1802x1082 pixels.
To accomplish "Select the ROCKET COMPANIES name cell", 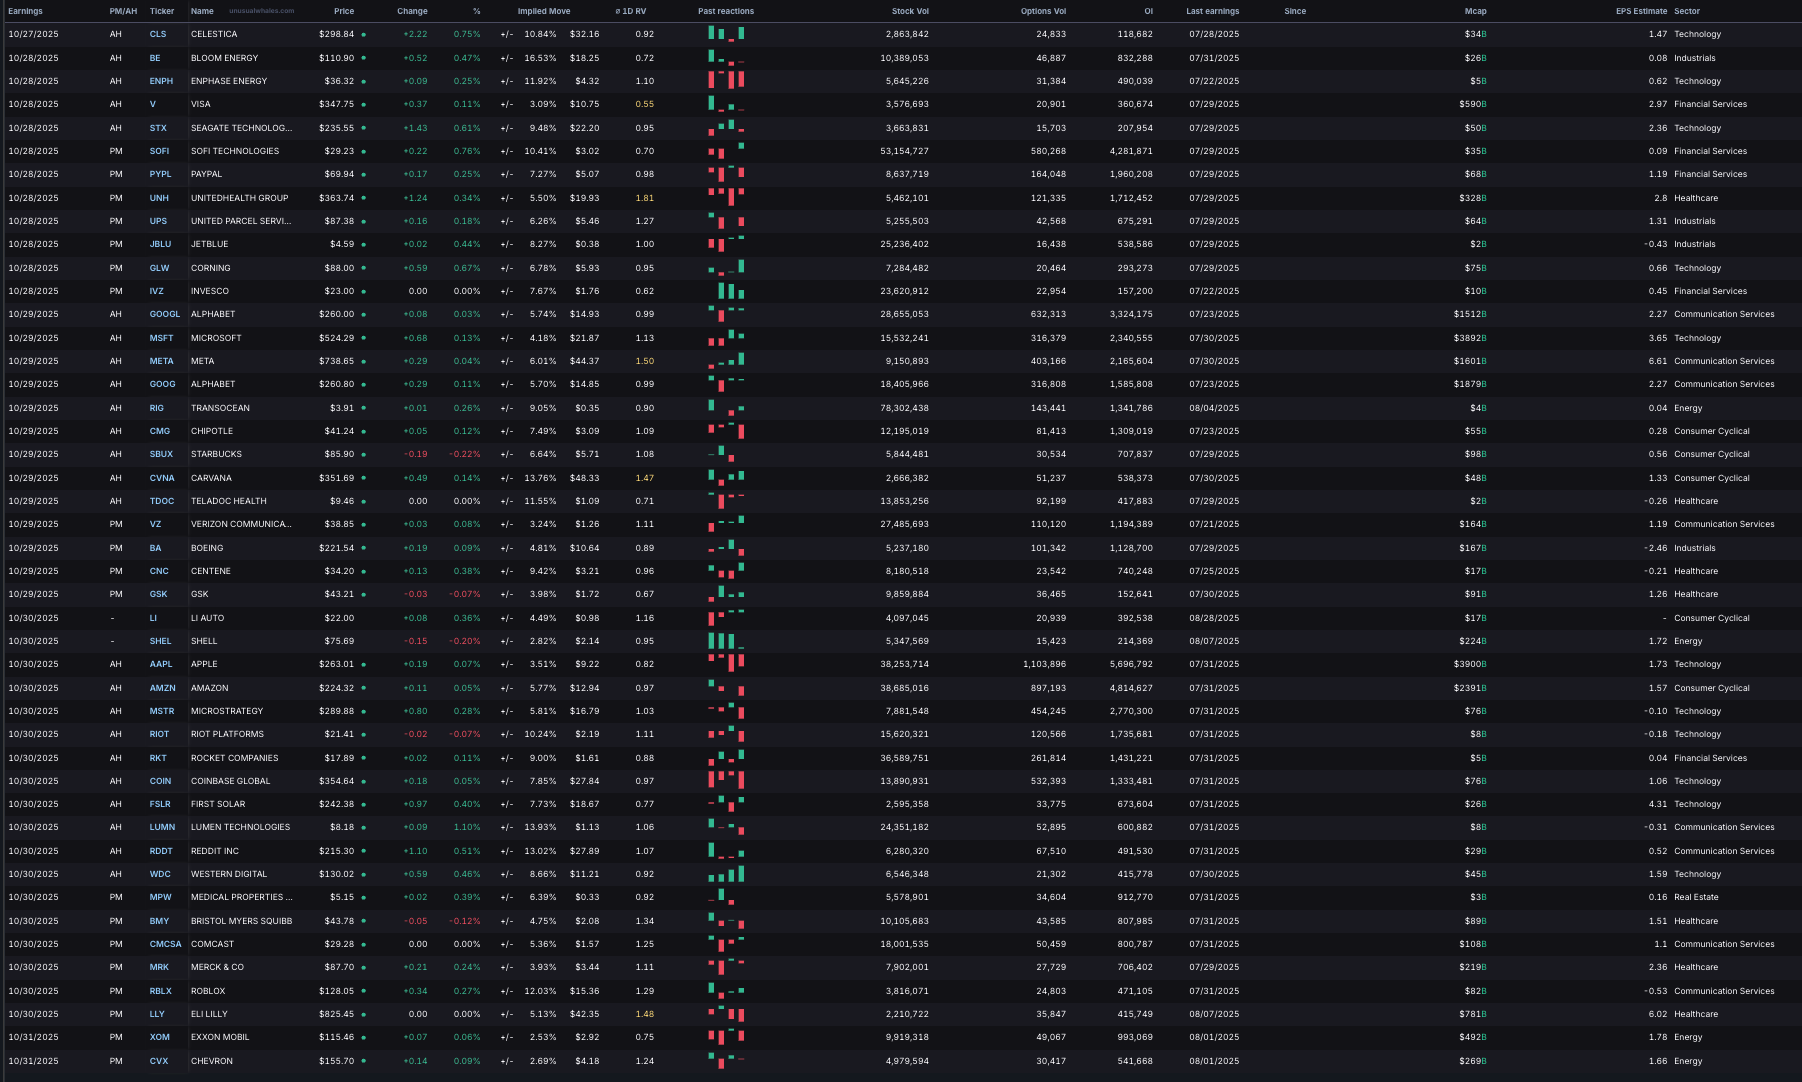I will (234, 758).
